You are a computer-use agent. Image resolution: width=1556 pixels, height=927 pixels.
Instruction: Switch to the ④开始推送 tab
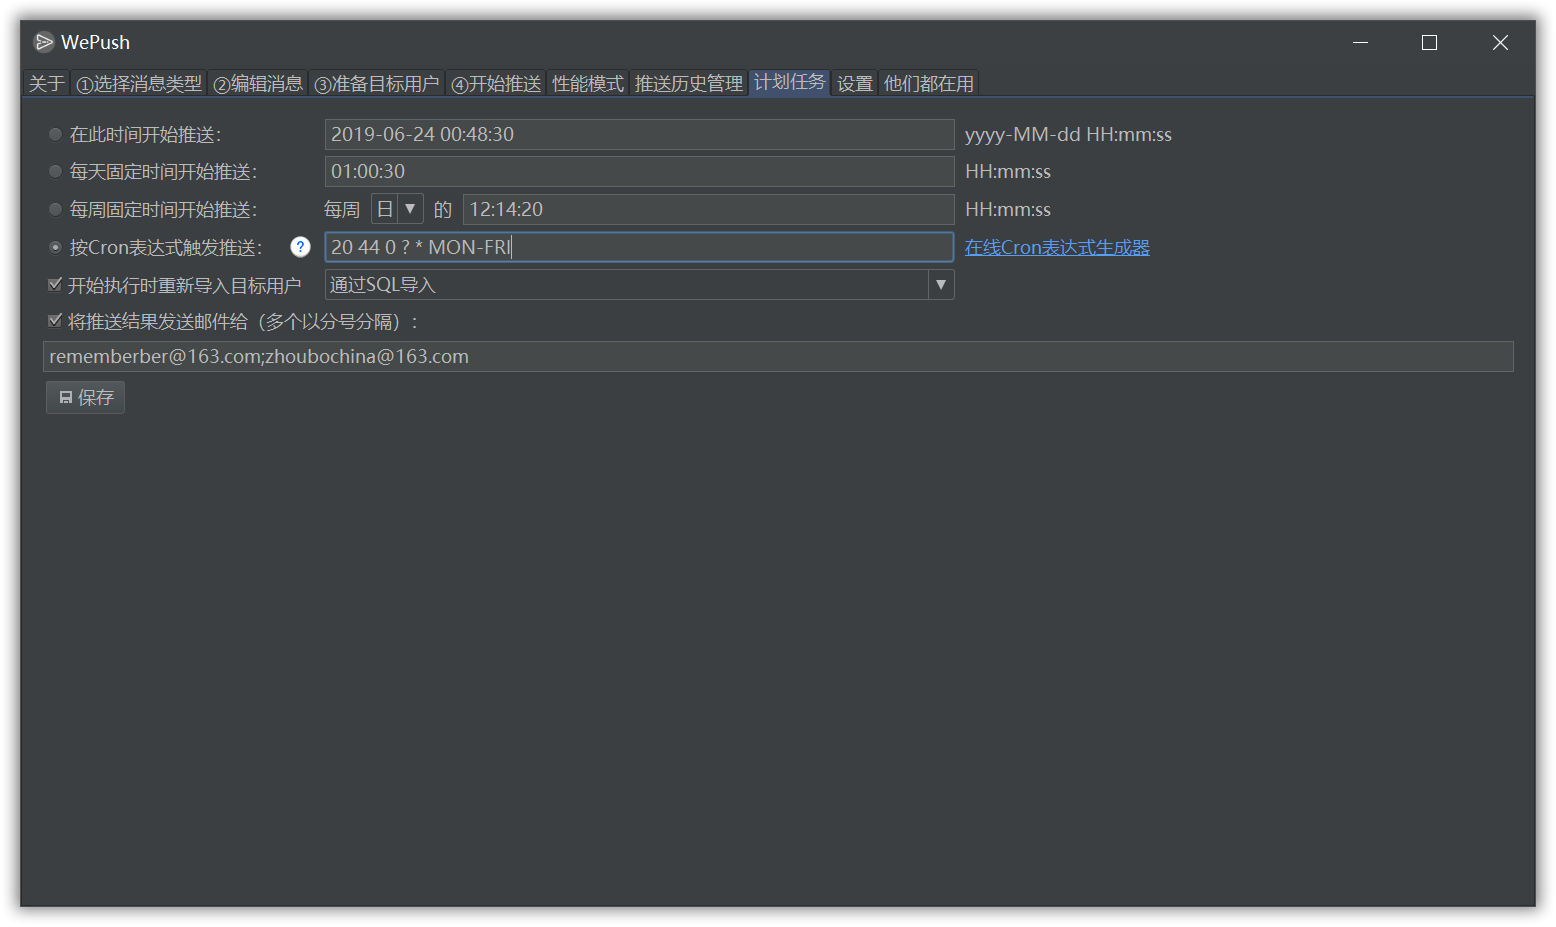click(x=496, y=84)
